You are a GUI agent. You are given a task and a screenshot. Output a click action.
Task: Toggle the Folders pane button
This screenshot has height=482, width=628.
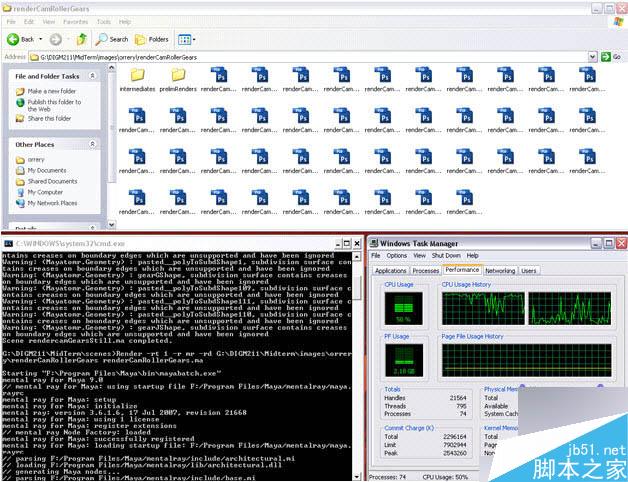[x=152, y=39]
